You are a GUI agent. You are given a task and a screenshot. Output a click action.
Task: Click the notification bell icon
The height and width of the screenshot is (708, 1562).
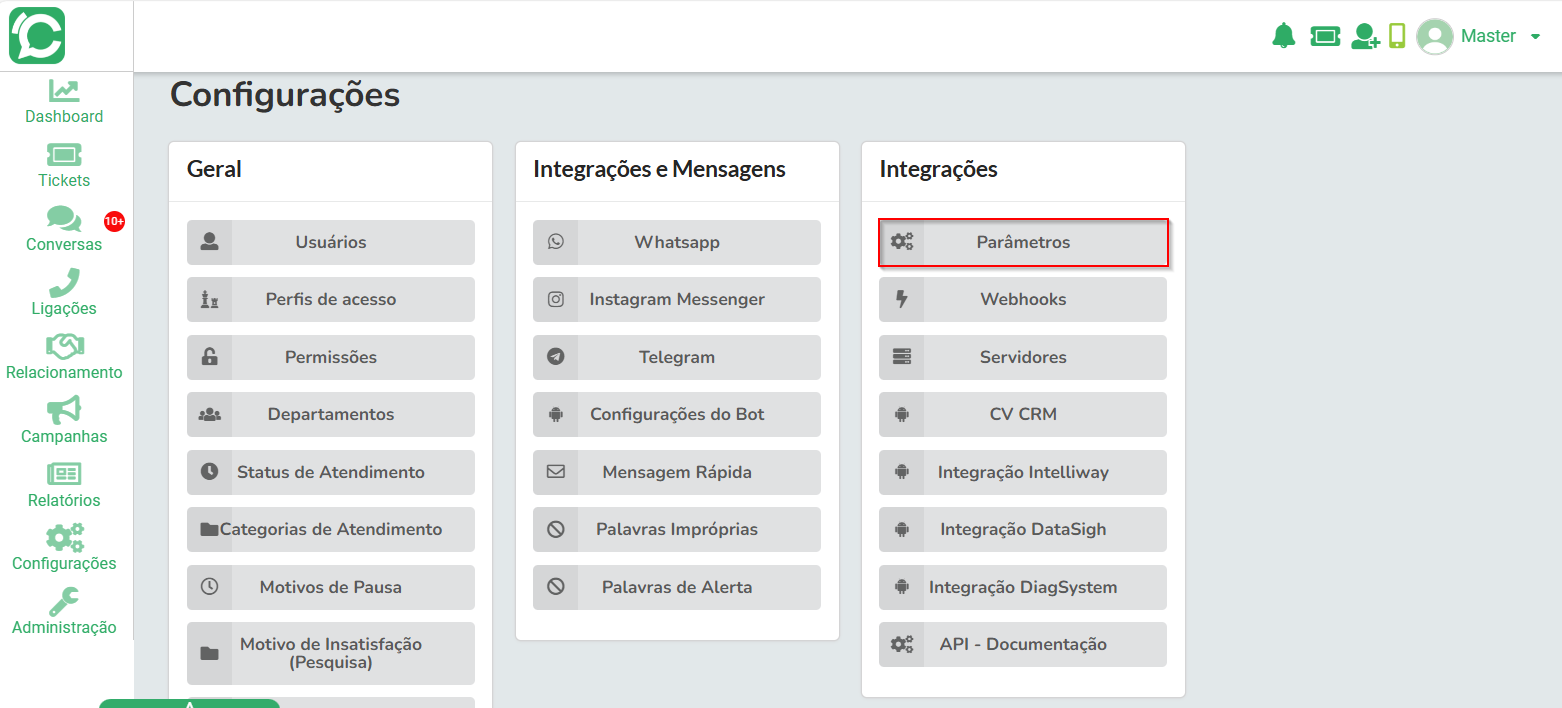coord(1283,36)
